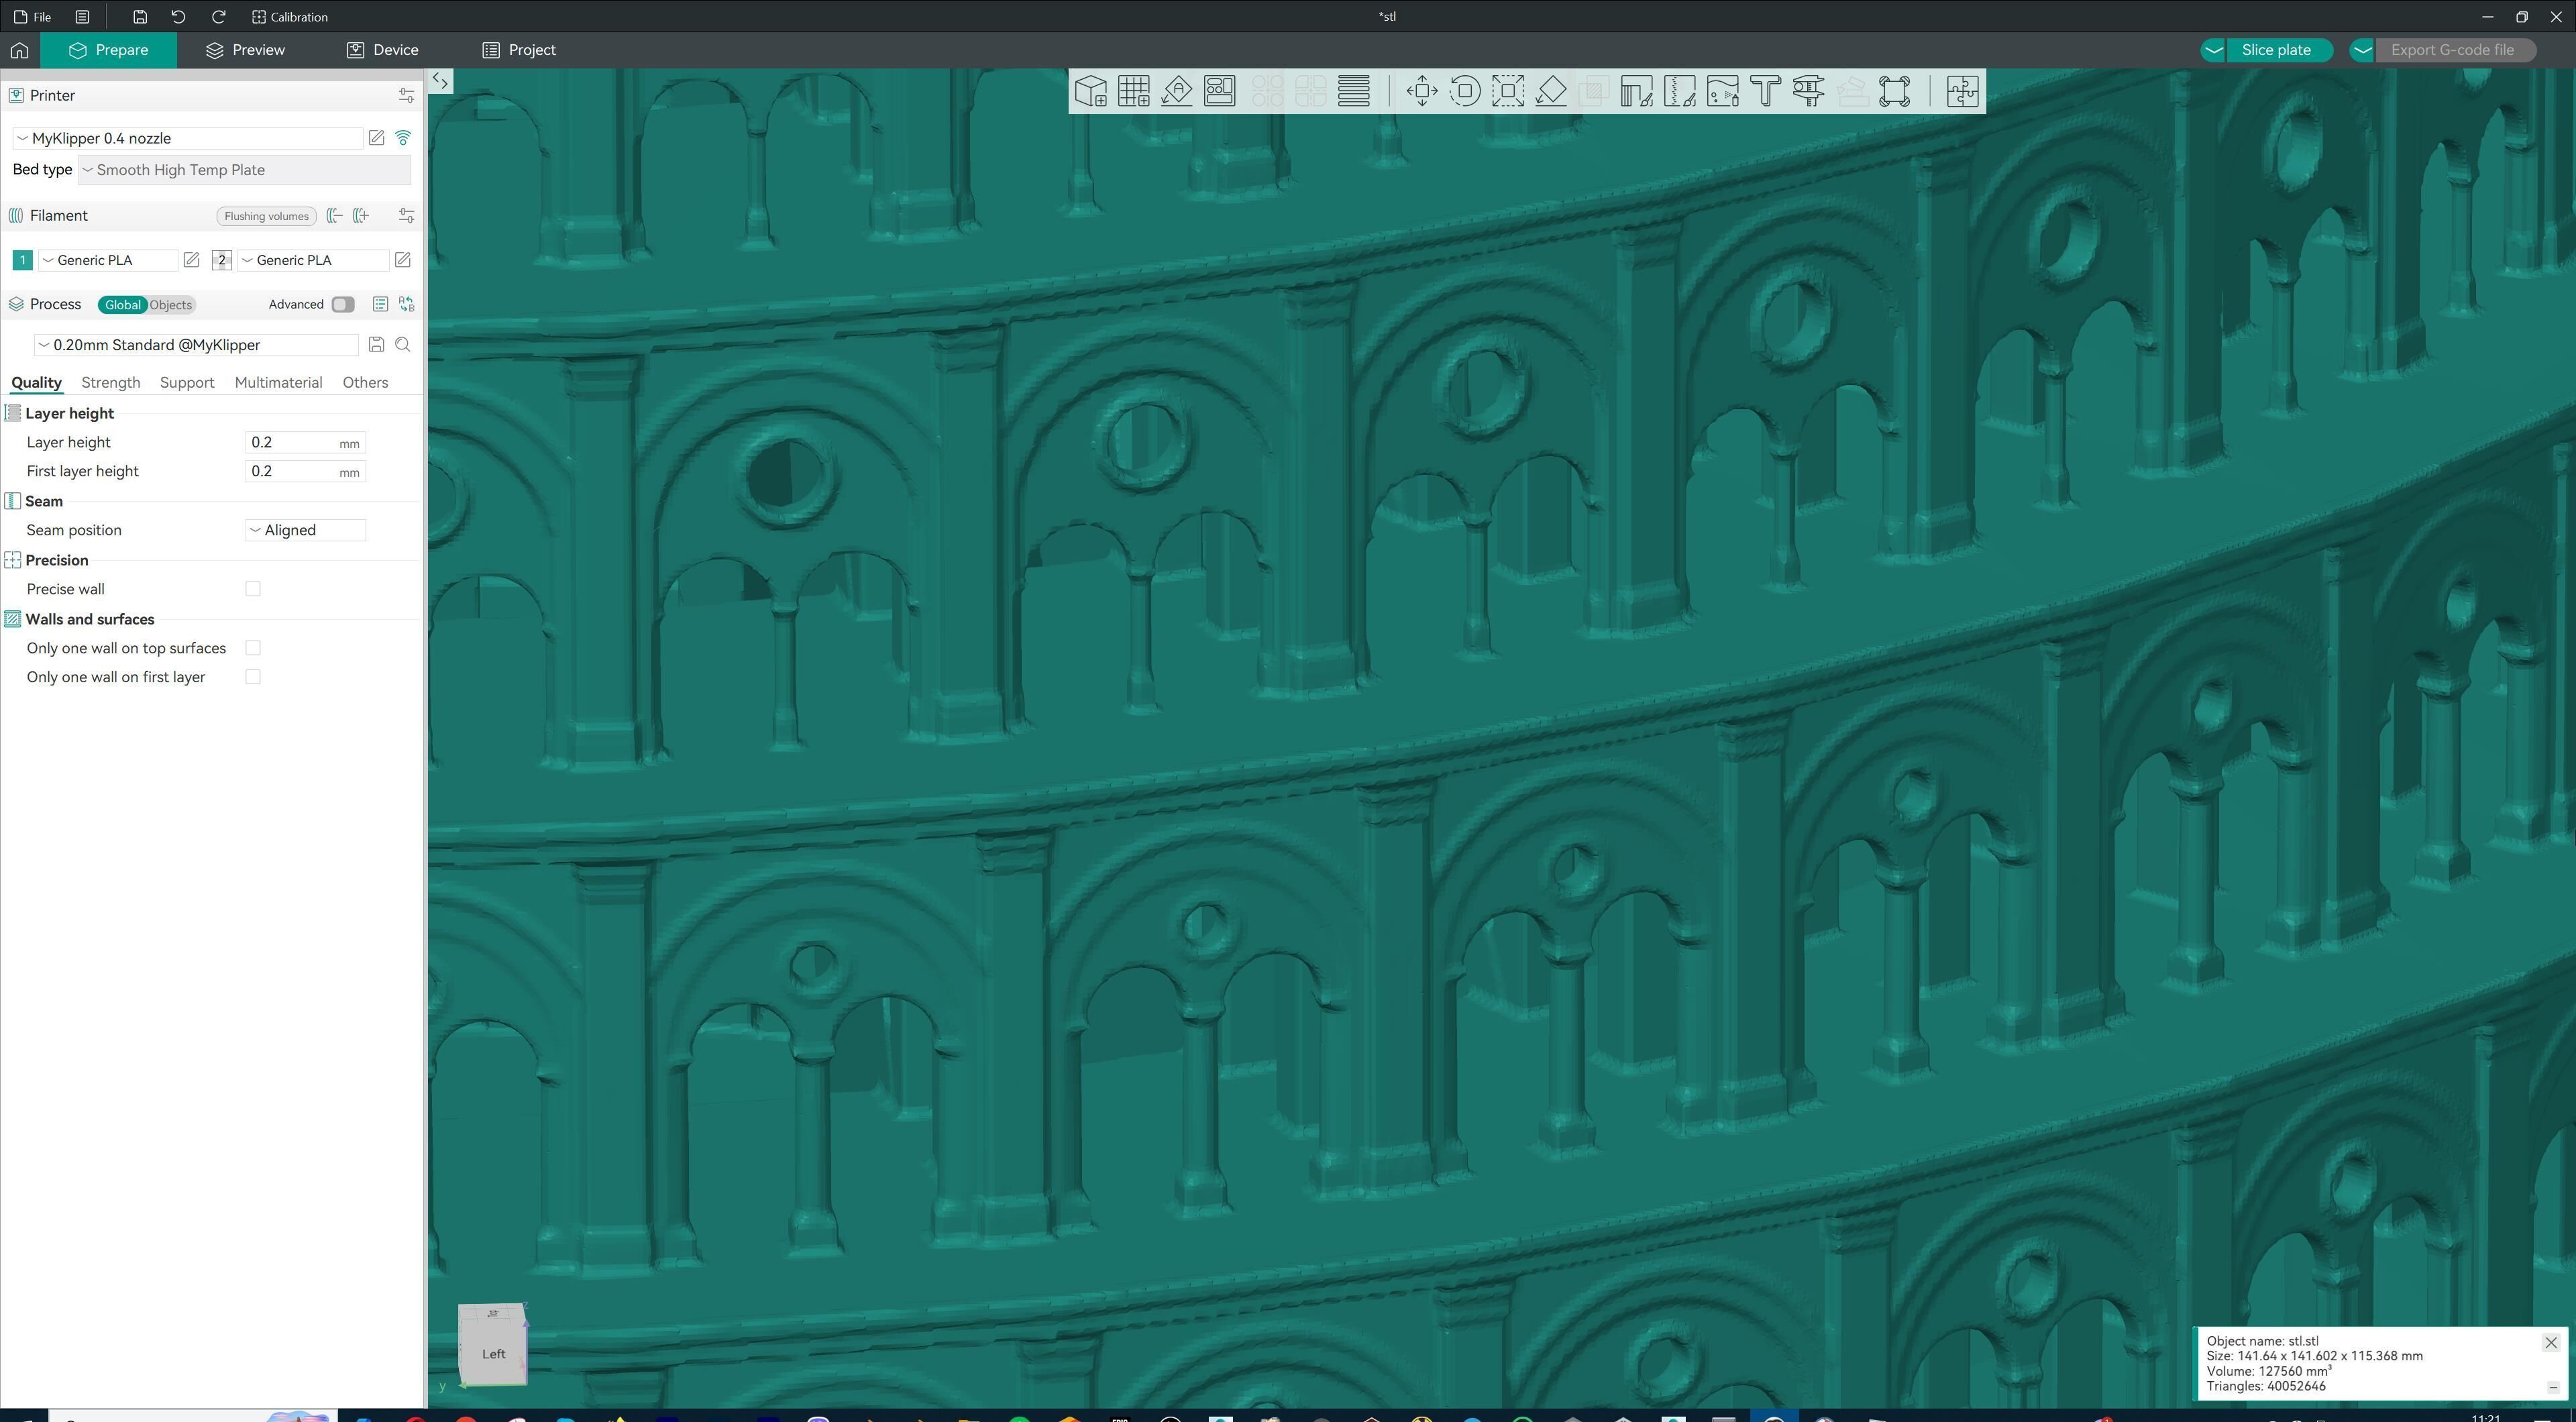Open the Calibration menu button
Screen dimensions: 2576x1422
click(x=290, y=17)
